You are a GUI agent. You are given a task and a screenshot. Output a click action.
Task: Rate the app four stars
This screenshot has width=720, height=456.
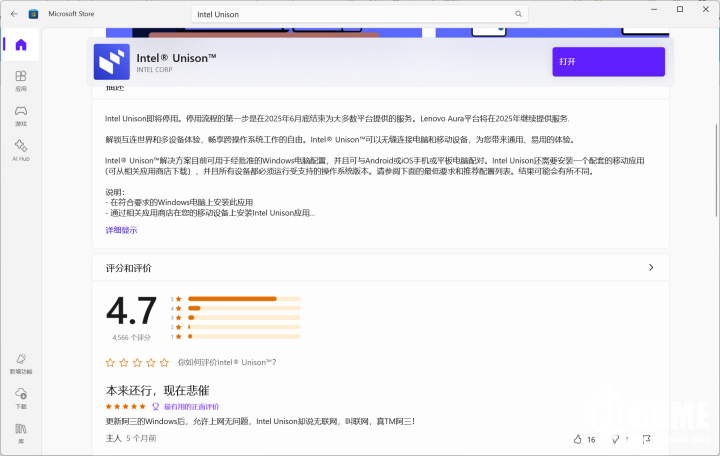(x=151, y=363)
